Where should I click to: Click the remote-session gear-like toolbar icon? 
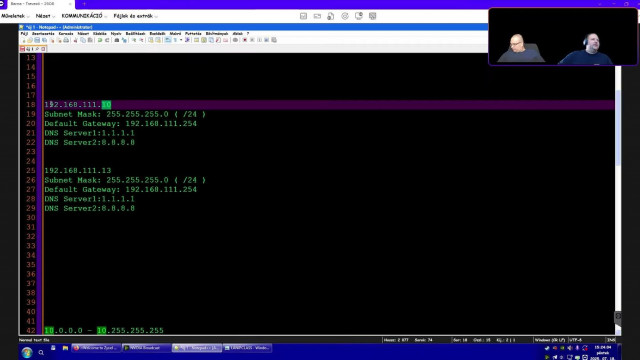[345, 16]
